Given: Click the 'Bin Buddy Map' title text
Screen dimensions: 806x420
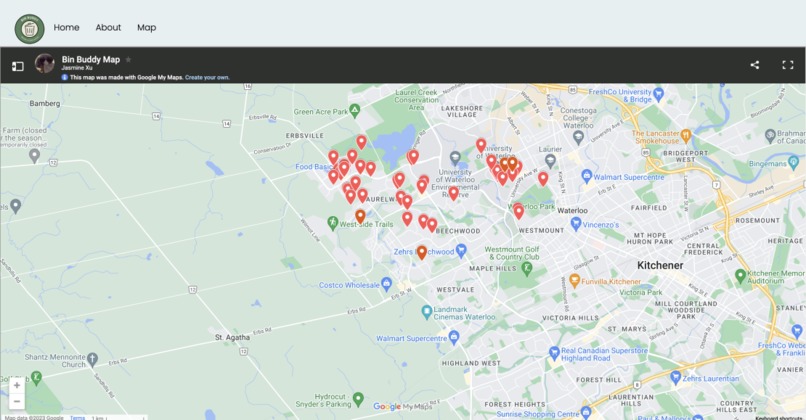Looking at the screenshot, I should tap(91, 60).
